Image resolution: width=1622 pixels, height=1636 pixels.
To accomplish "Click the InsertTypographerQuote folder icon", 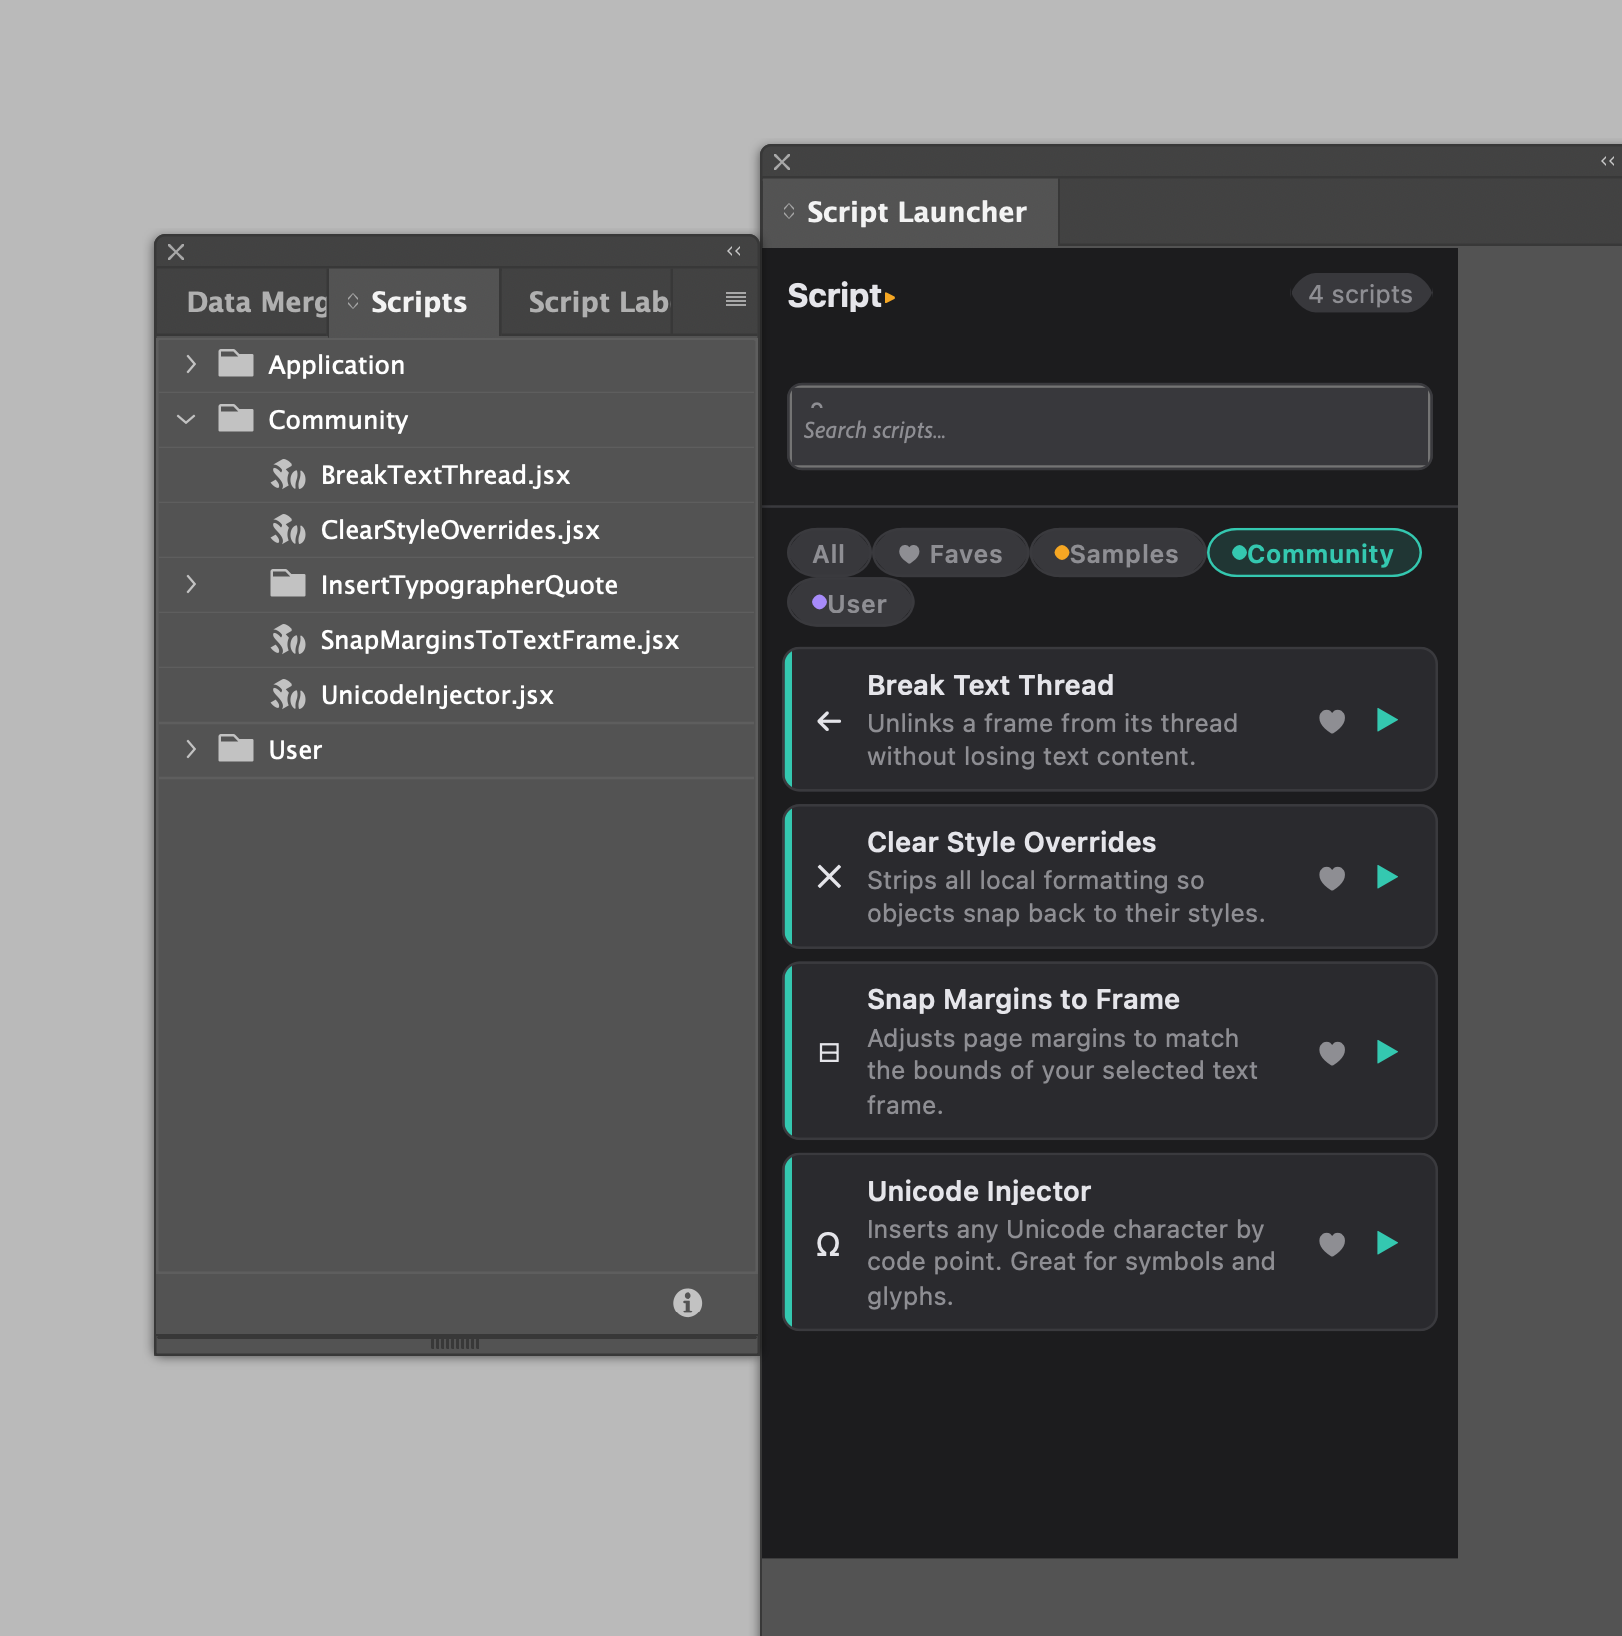I will coord(288,583).
